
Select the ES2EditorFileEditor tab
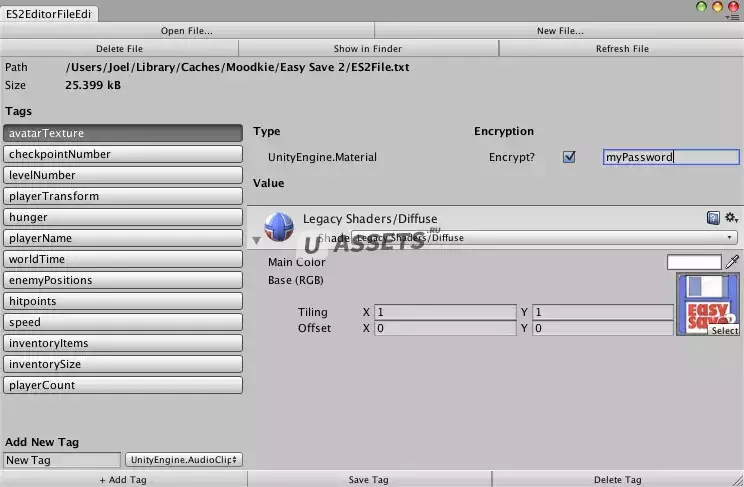[49, 14]
